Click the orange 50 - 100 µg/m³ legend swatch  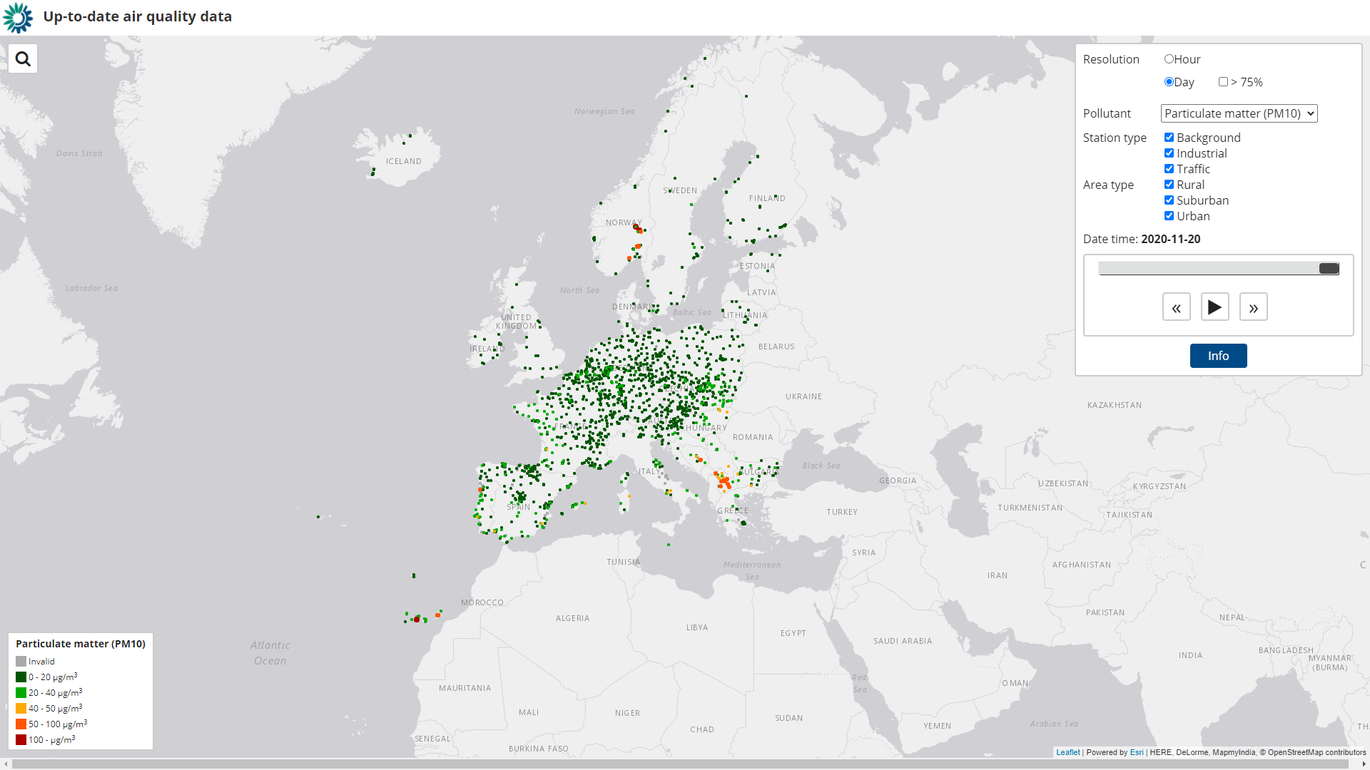pos(21,724)
